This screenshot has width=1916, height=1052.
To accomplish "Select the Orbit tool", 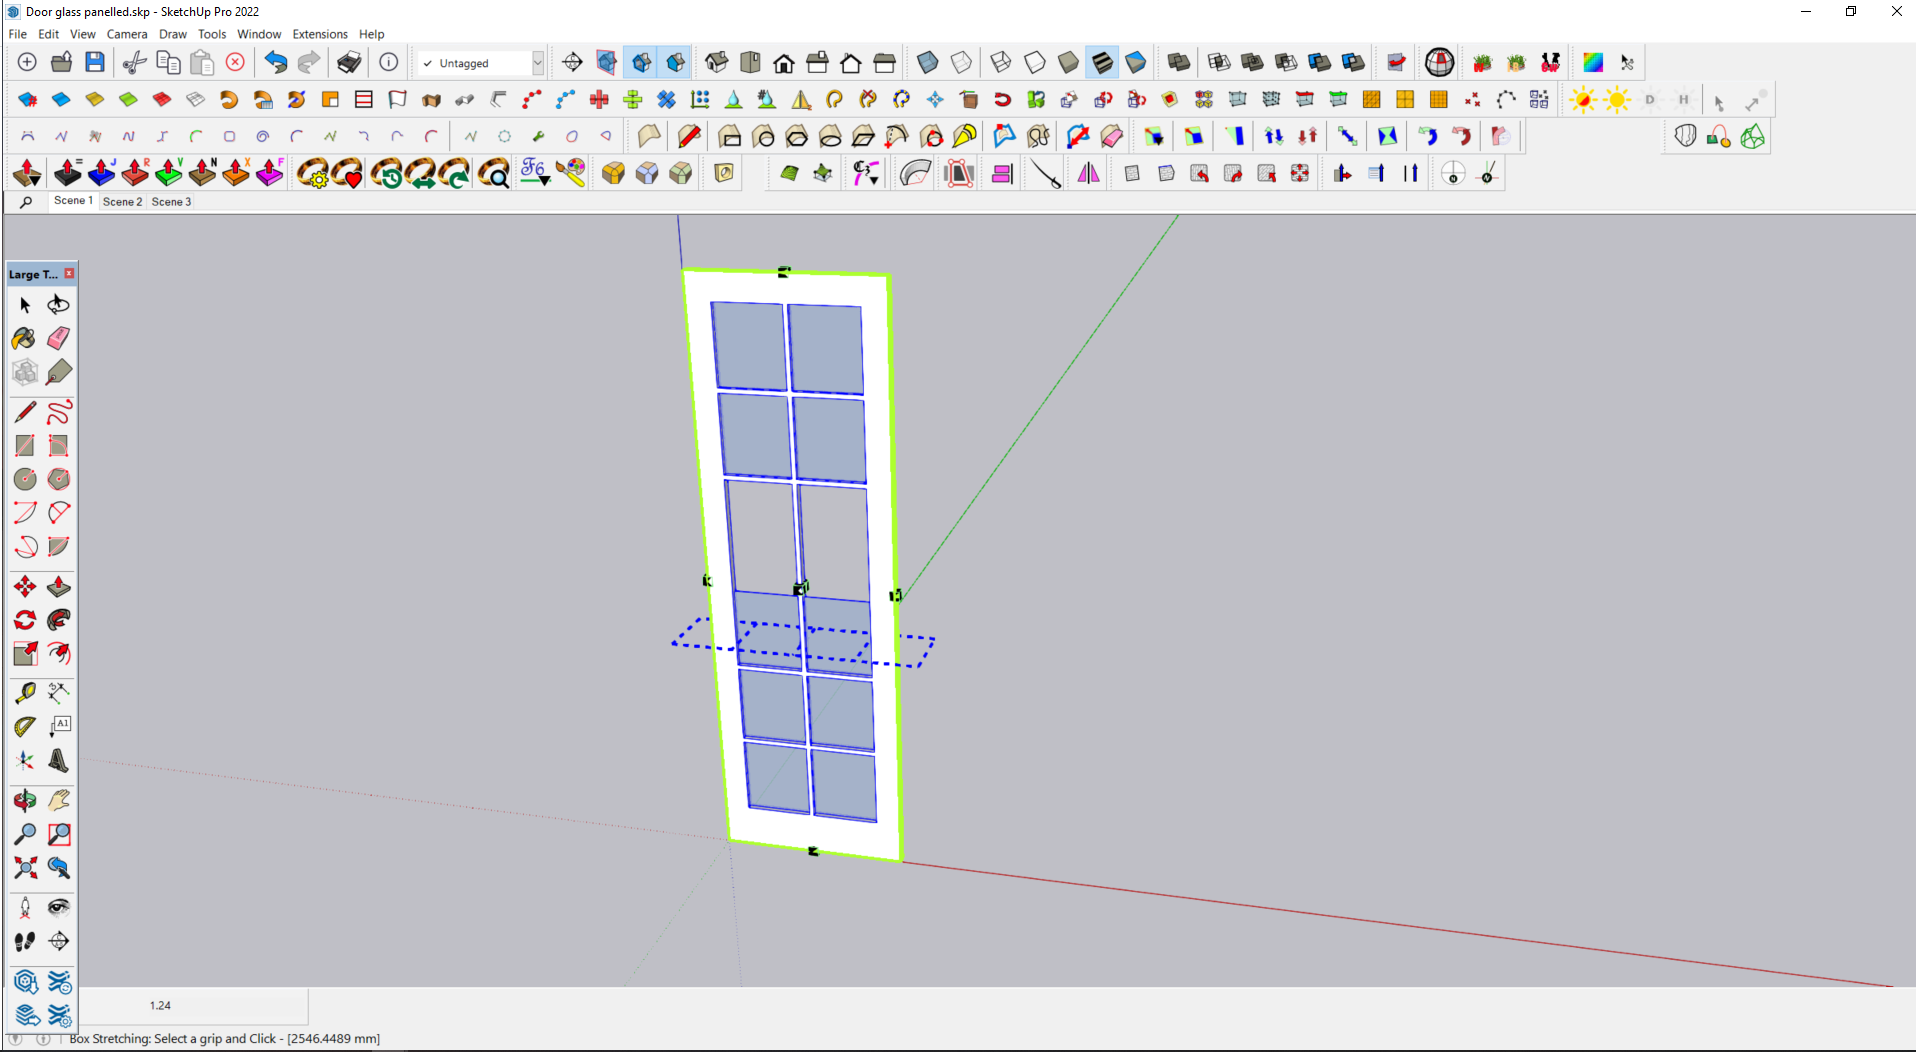I will [x=25, y=800].
